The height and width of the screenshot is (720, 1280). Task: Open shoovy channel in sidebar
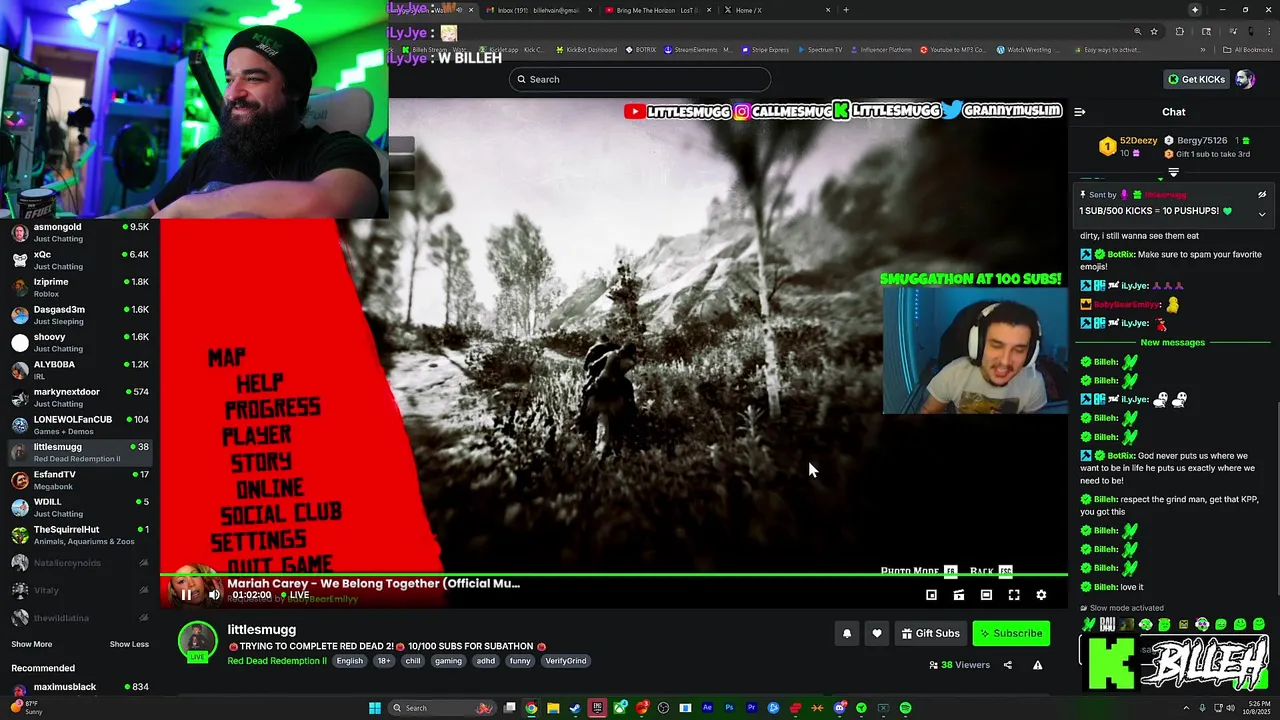coord(80,343)
